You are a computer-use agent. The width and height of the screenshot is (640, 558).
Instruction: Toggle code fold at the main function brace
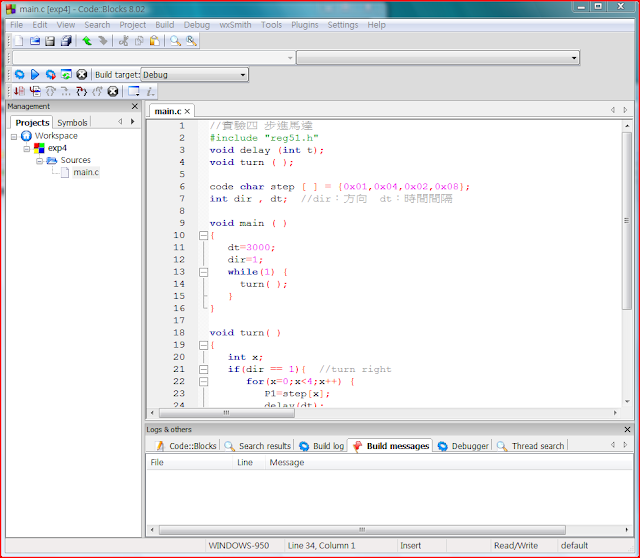pos(203,235)
